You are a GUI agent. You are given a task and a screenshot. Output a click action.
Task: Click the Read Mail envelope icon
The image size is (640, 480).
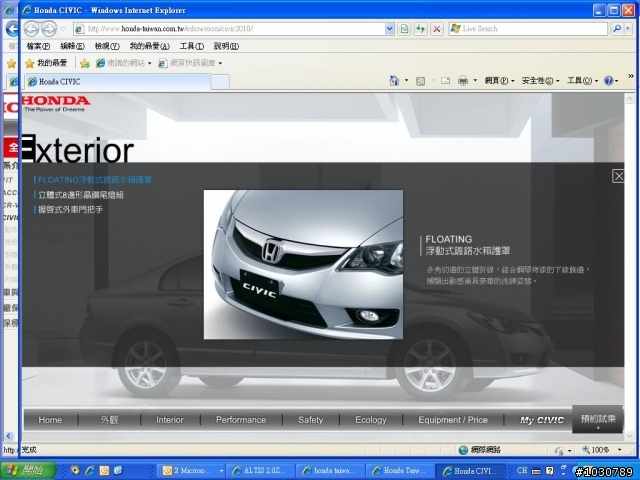[445, 80]
